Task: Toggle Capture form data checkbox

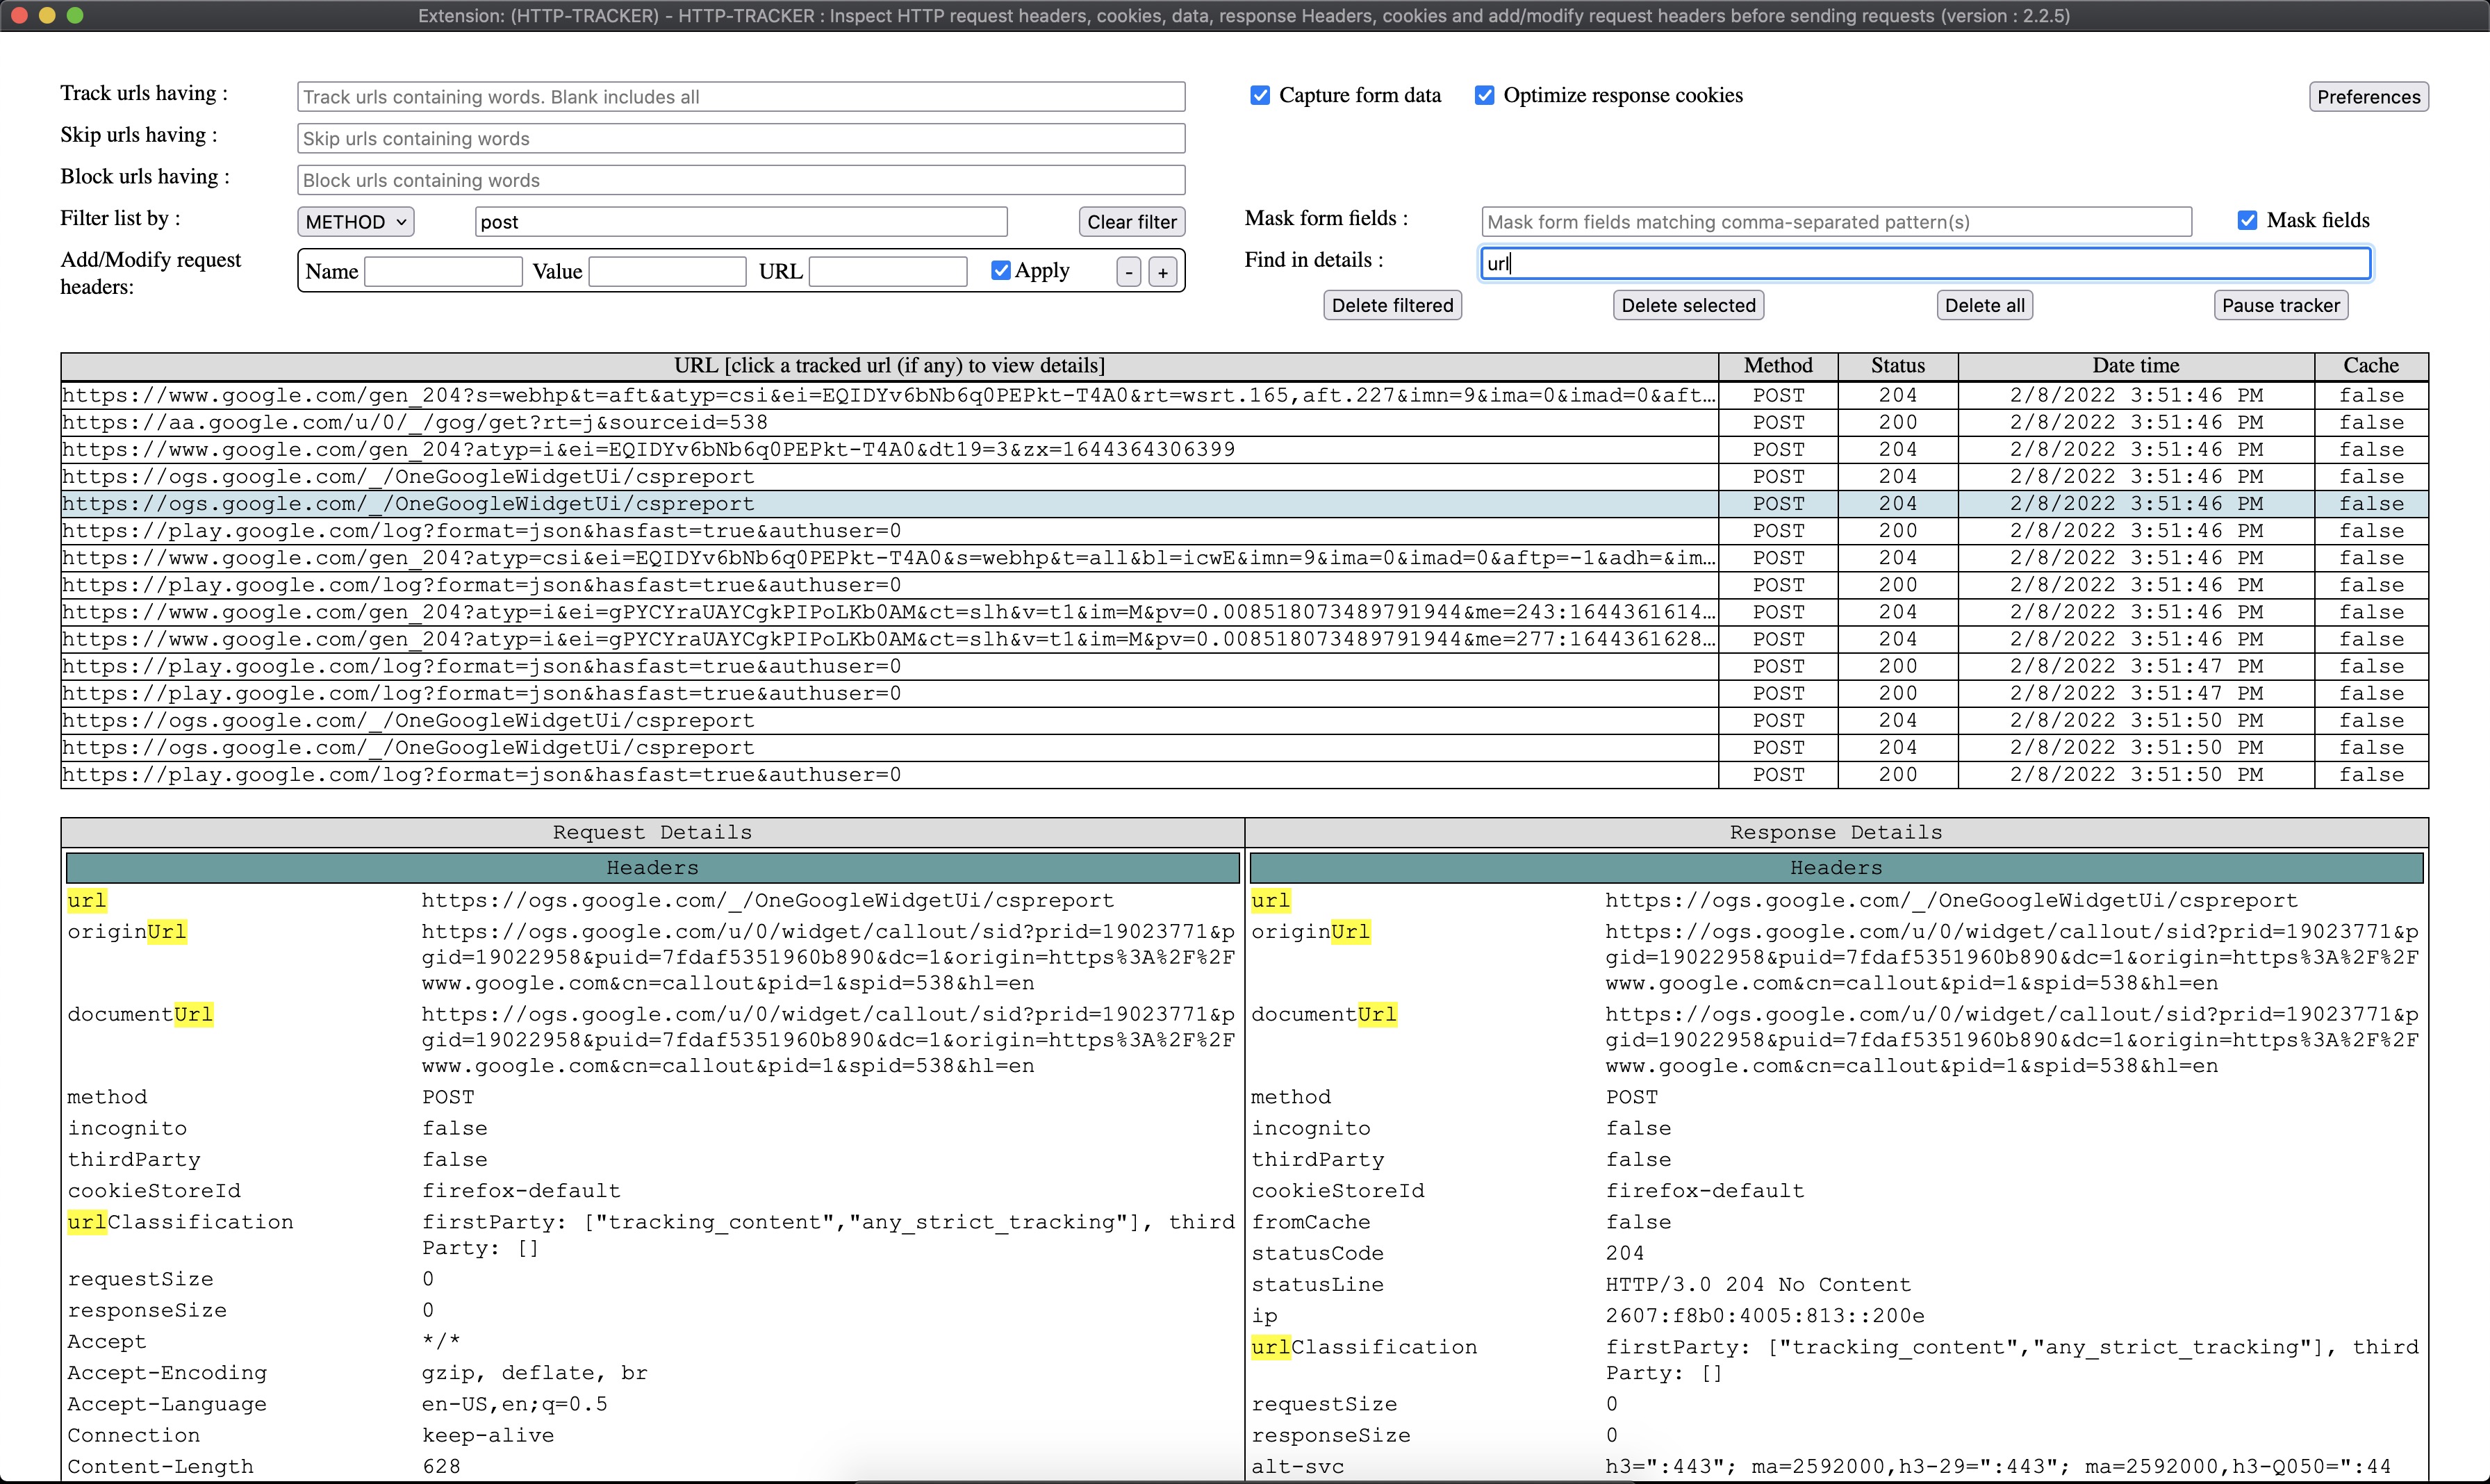Action: (x=1260, y=95)
